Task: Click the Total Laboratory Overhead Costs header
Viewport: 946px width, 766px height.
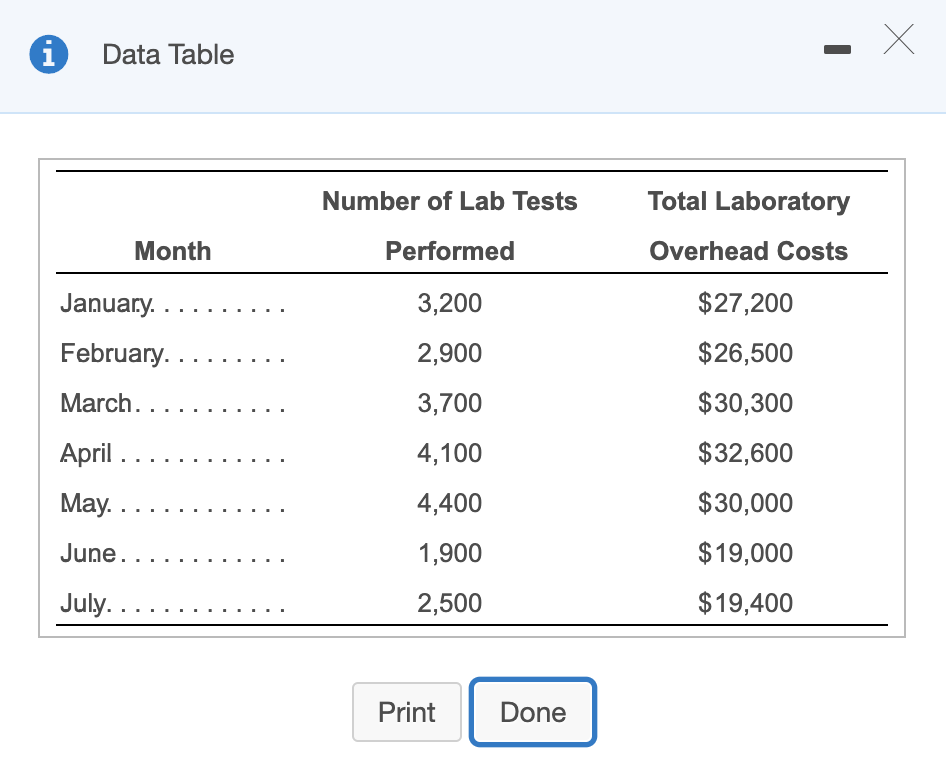Action: pyautogui.click(x=748, y=225)
